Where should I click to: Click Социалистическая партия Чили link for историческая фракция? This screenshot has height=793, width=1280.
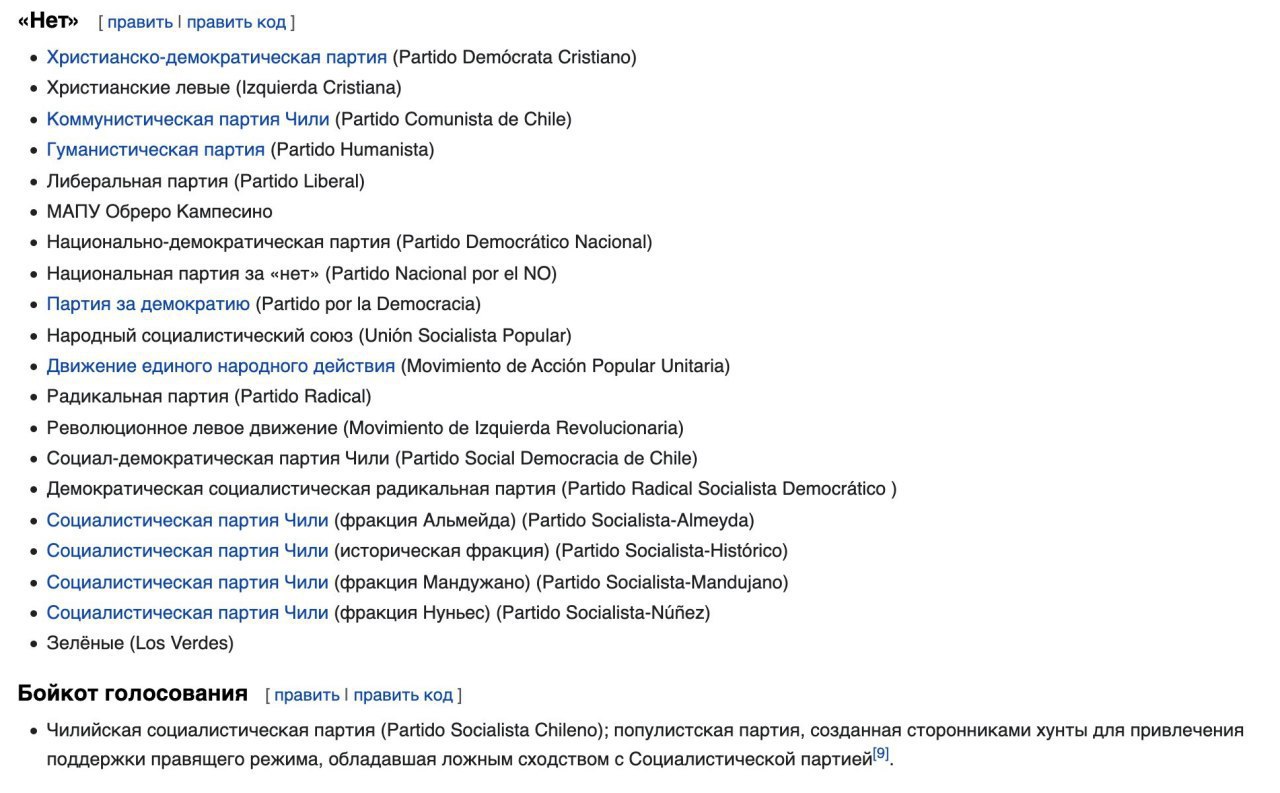coord(187,551)
